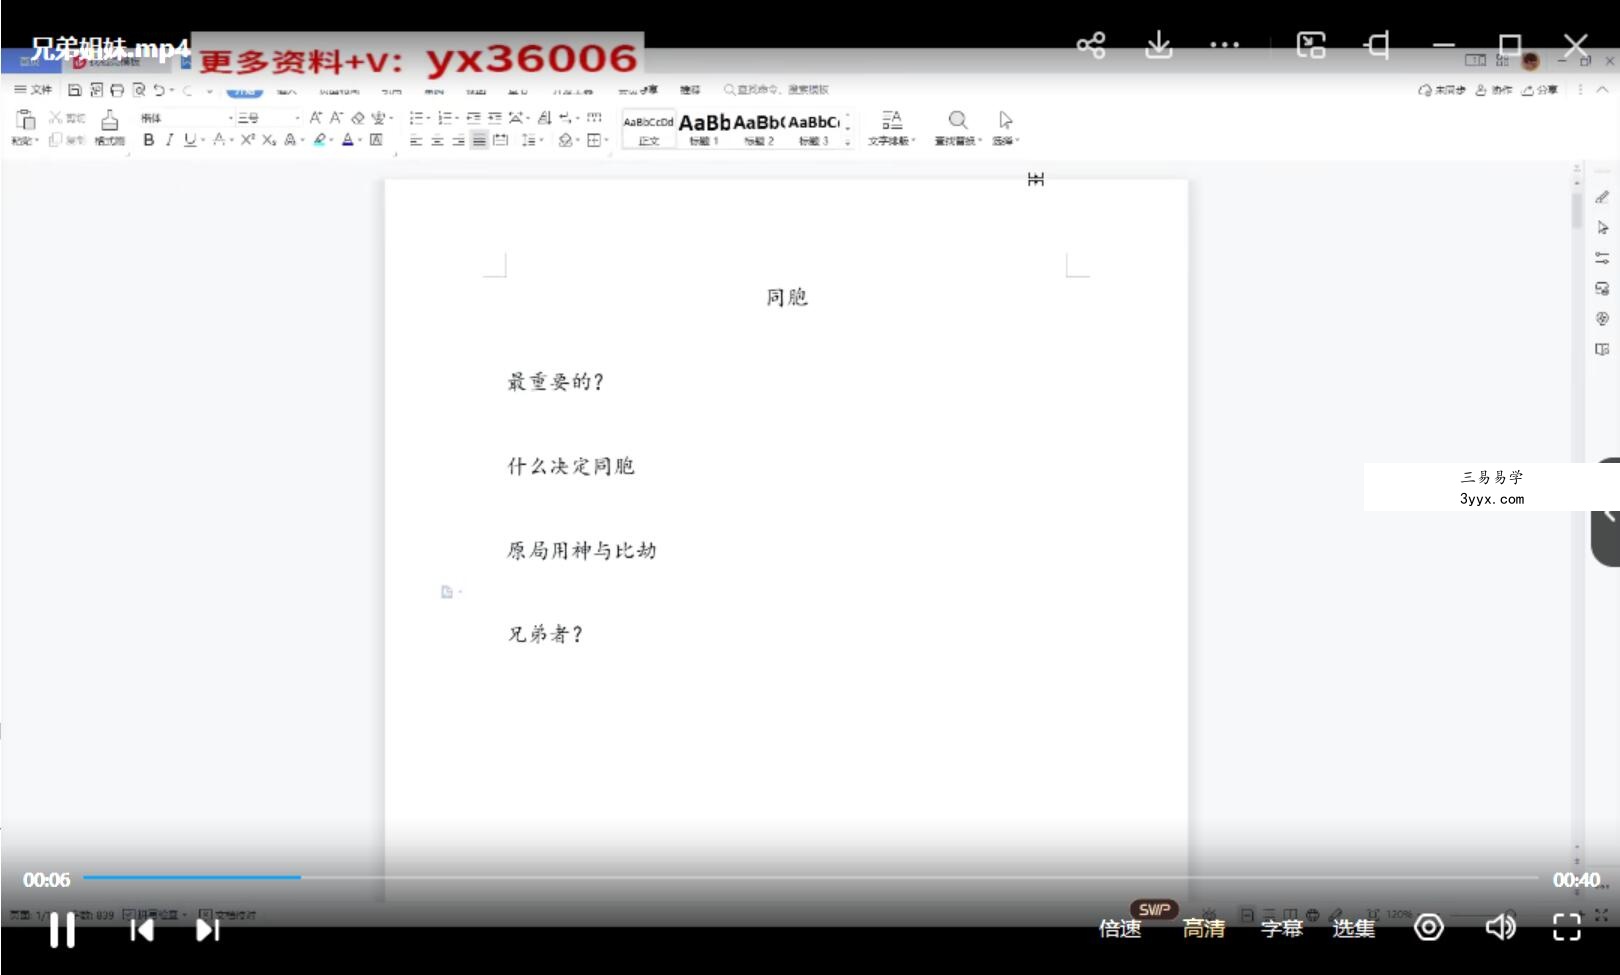Click the bulleted list icon
This screenshot has height=975, width=1620.
pos(417,118)
